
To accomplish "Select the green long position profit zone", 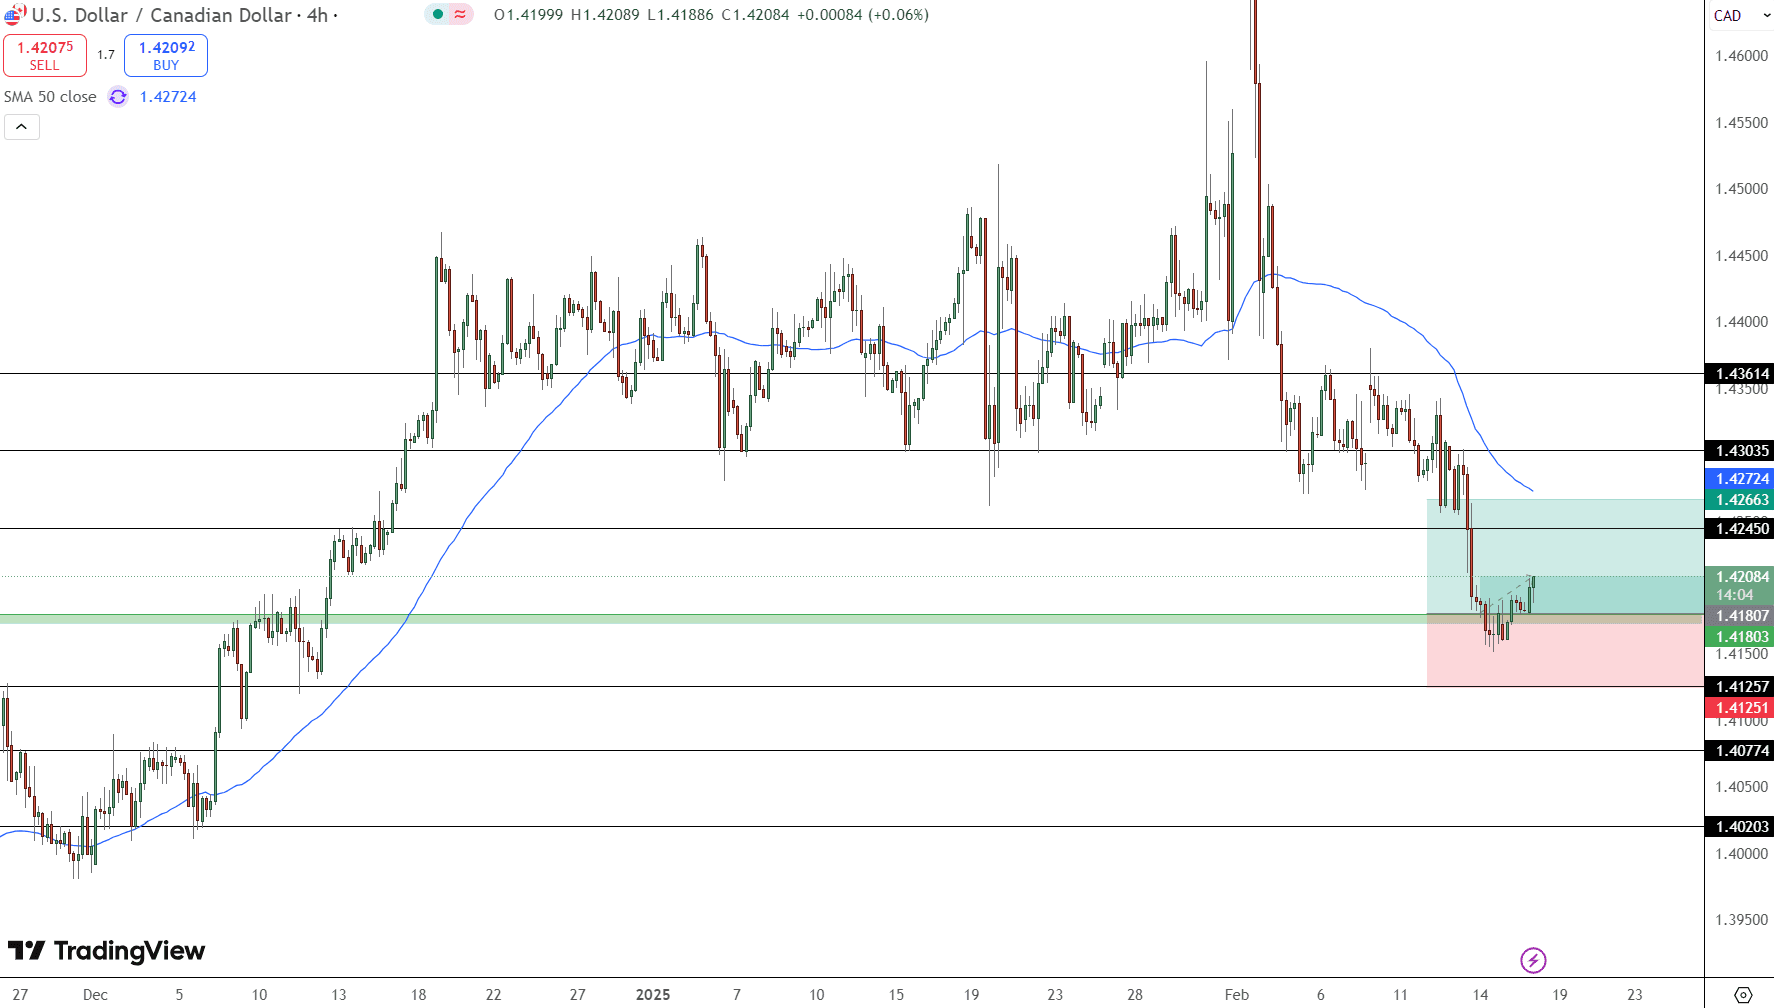I will [x=1564, y=556].
